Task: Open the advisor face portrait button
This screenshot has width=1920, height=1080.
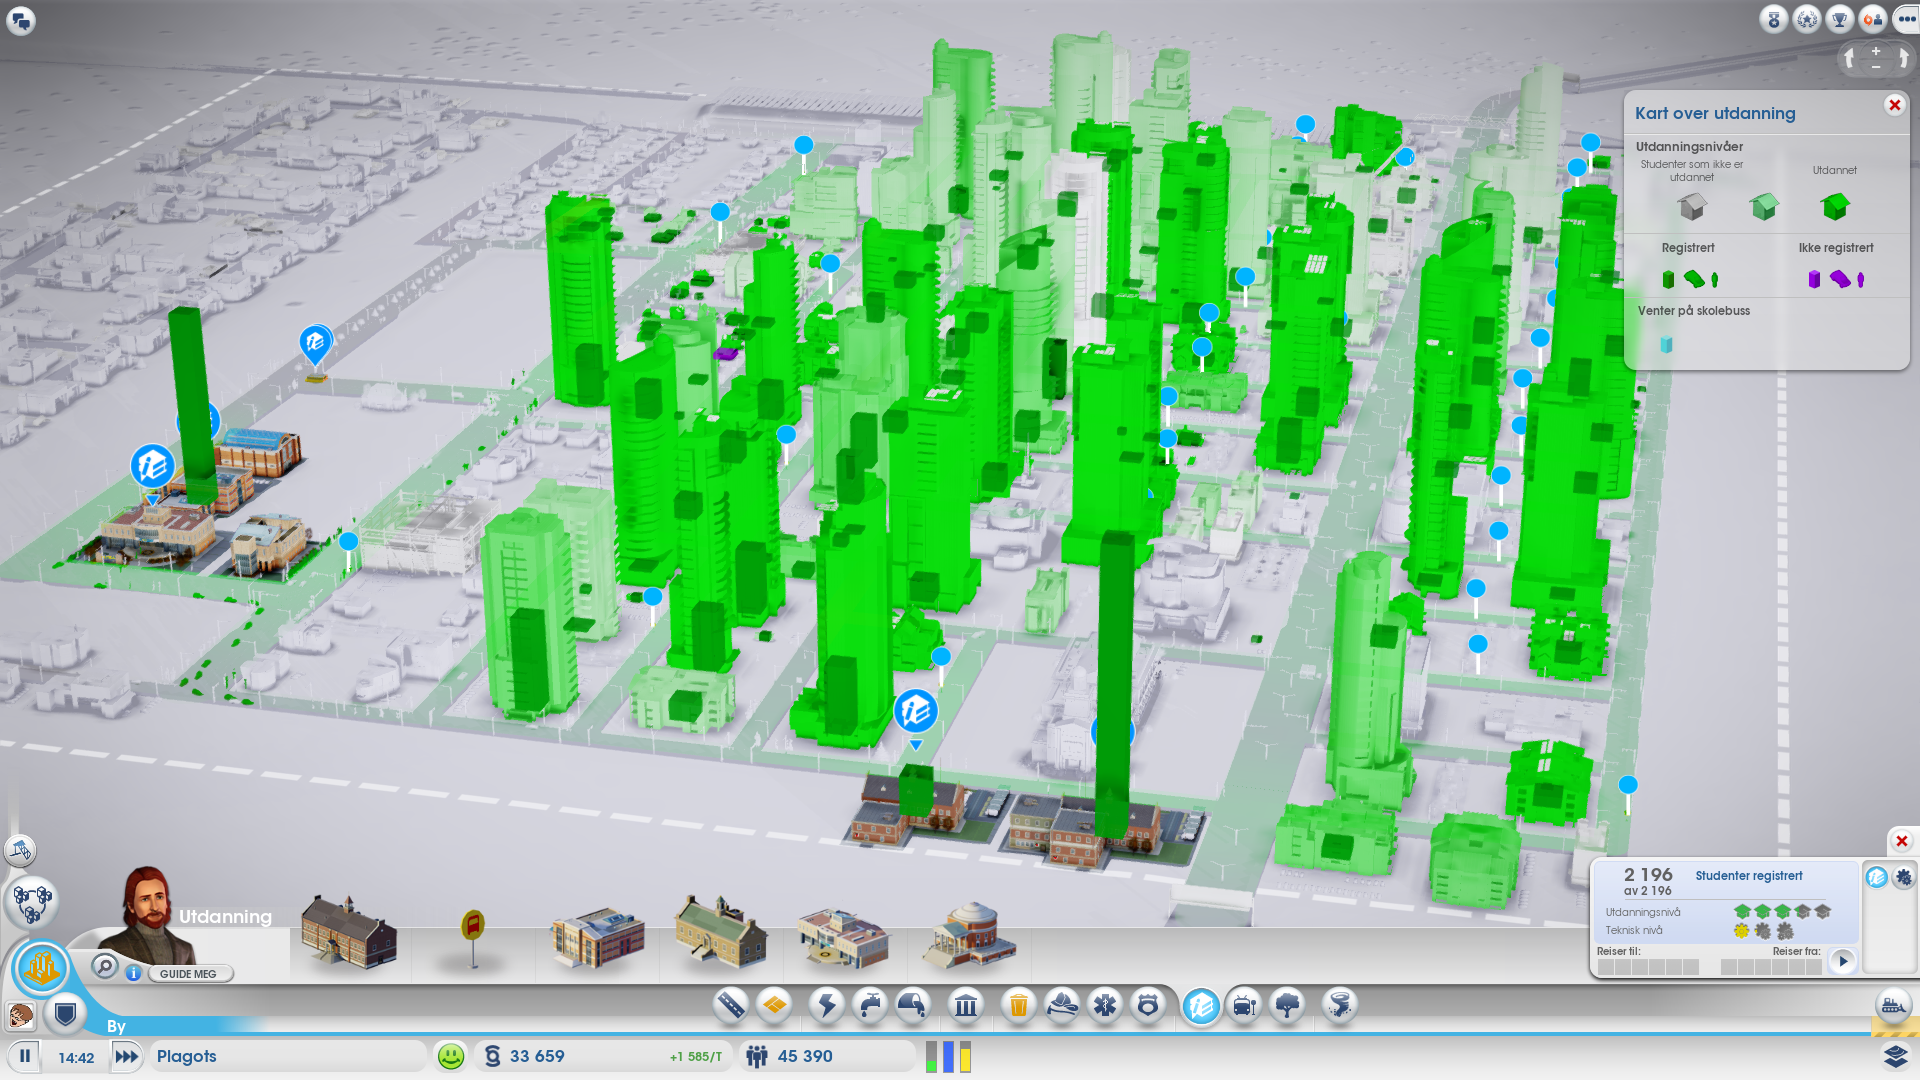Action: (20, 1016)
